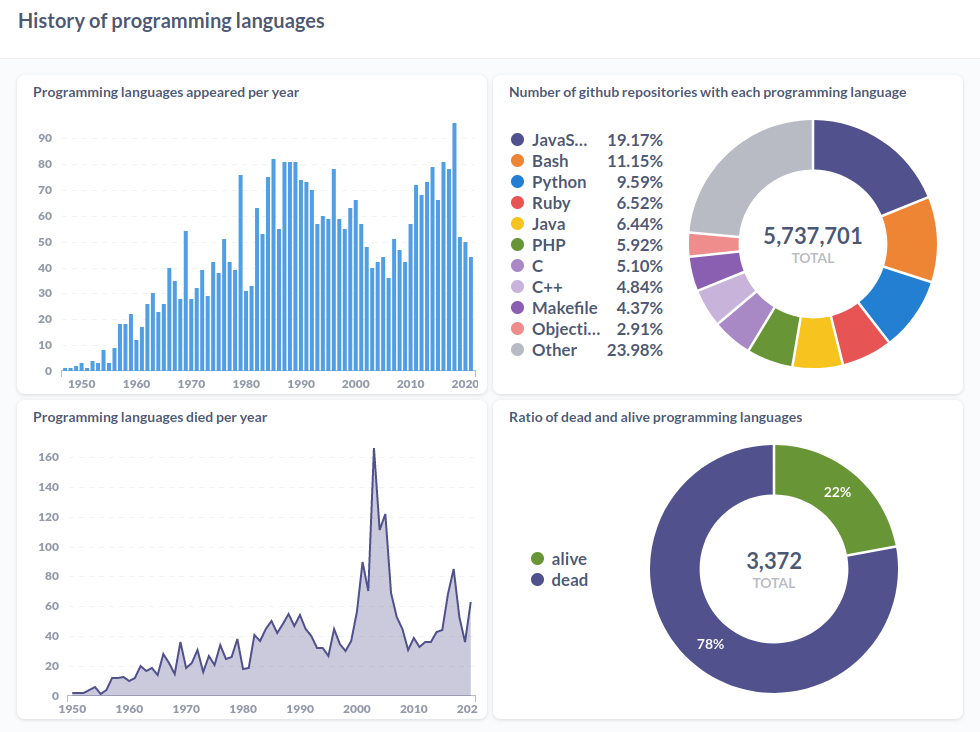Open 'Programming languages appeared per year' card title
Image resolution: width=980 pixels, height=732 pixels.
(x=166, y=93)
